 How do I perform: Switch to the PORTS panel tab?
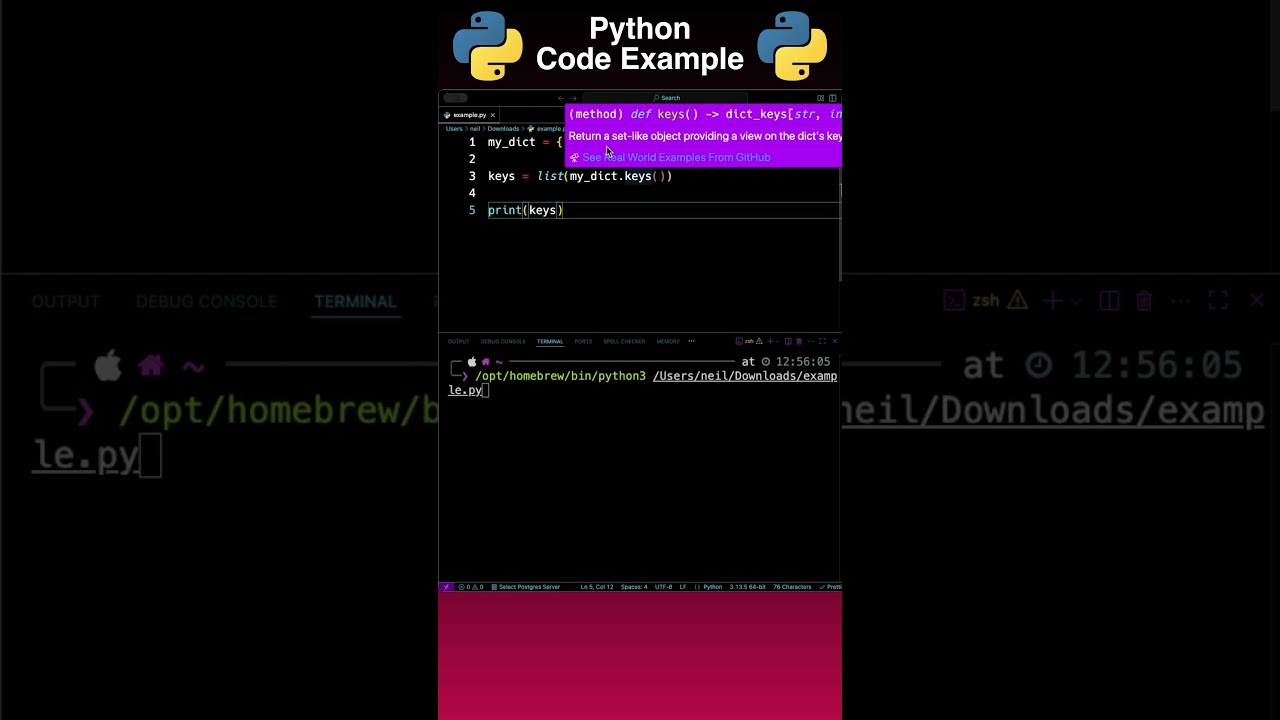point(583,341)
